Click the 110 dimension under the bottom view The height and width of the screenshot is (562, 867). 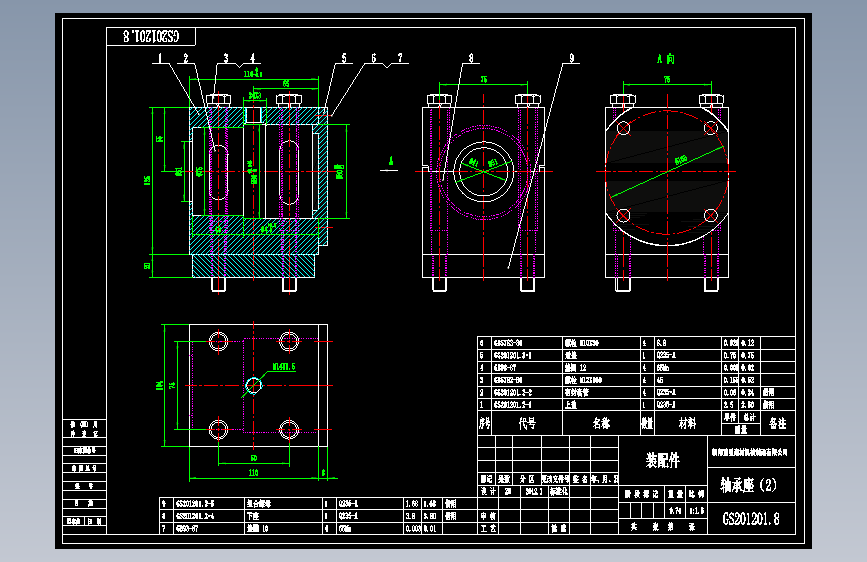(253, 472)
